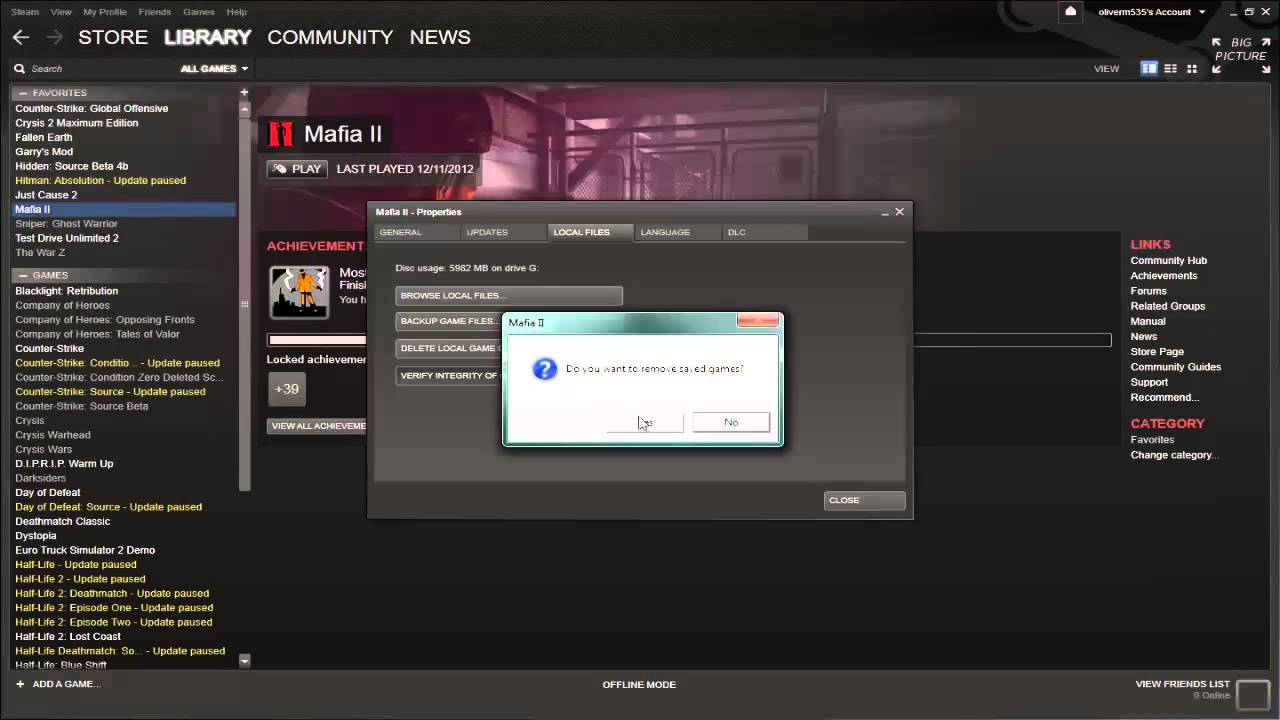Open the Forums link

pos(1148,291)
